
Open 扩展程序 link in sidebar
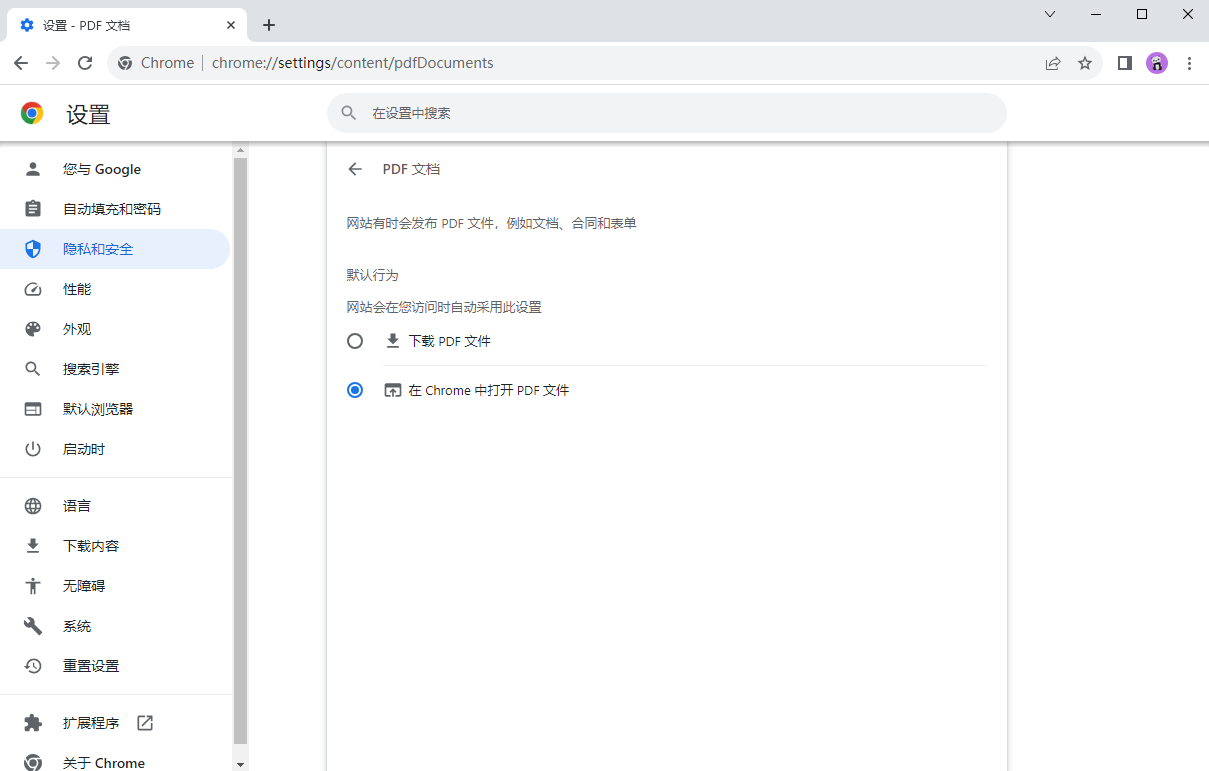click(x=115, y=723)
